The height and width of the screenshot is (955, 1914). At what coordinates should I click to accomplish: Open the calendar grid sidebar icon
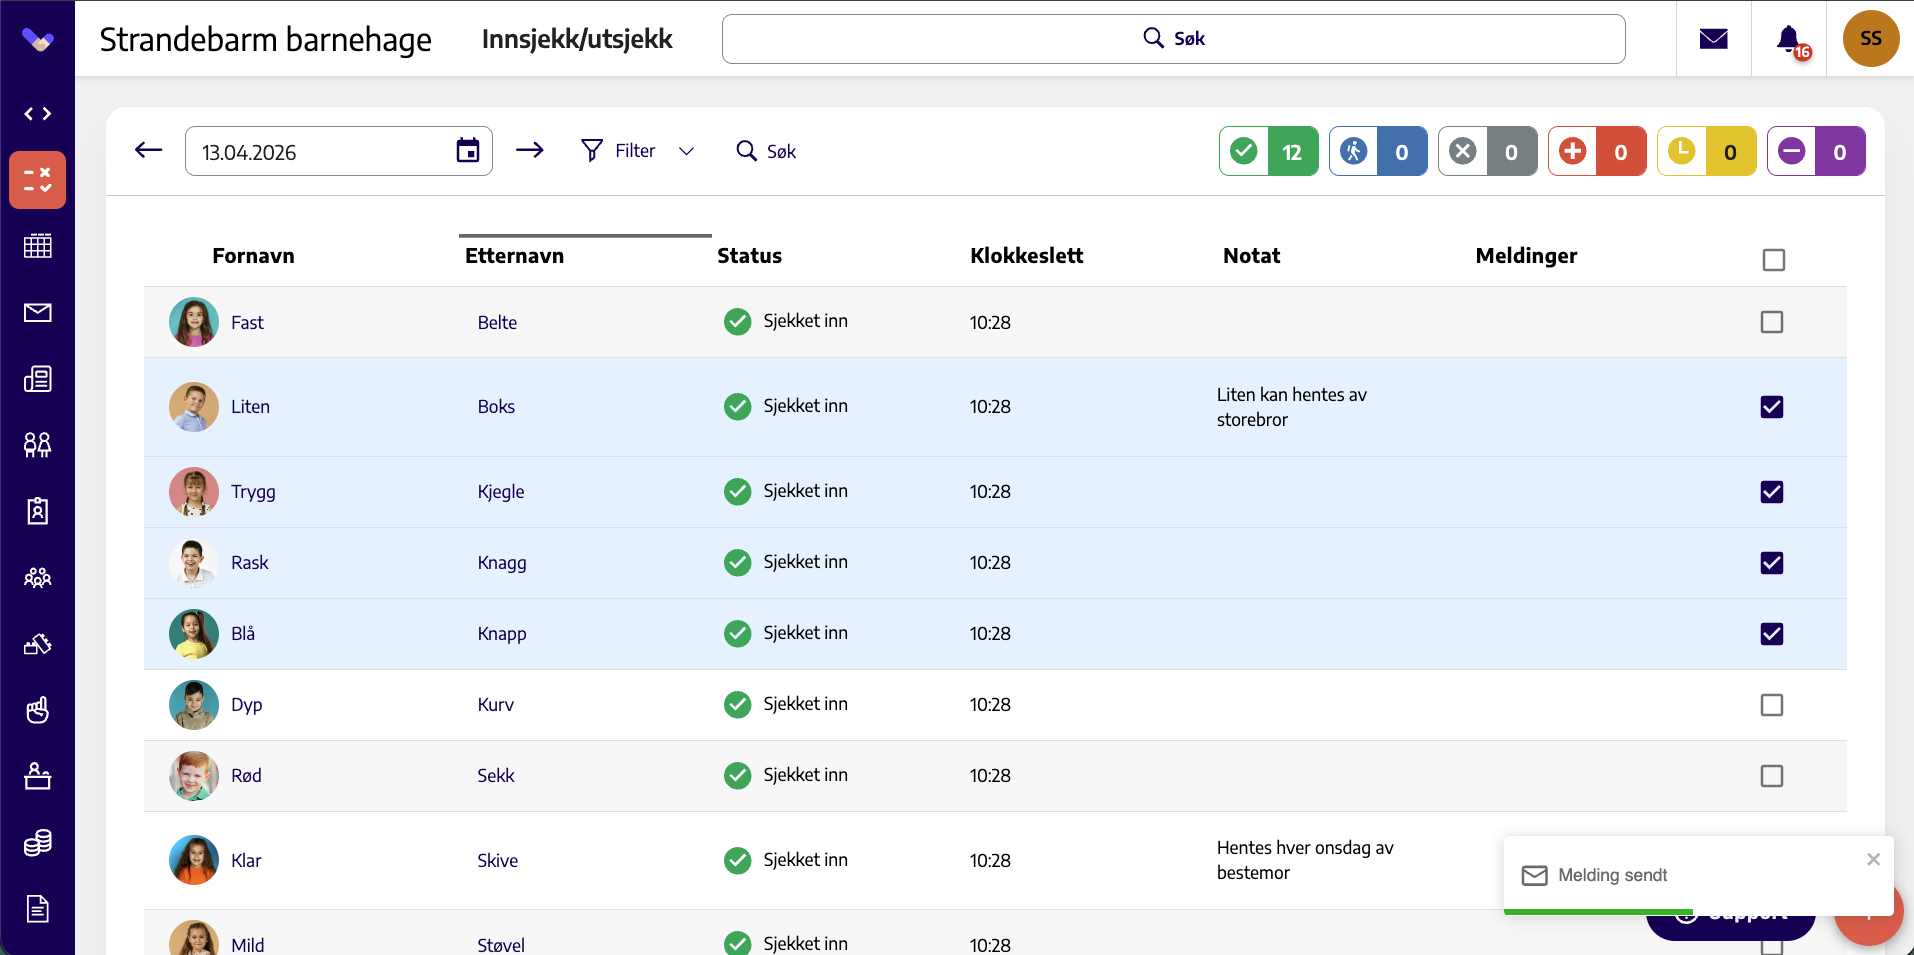coord(38,246)
